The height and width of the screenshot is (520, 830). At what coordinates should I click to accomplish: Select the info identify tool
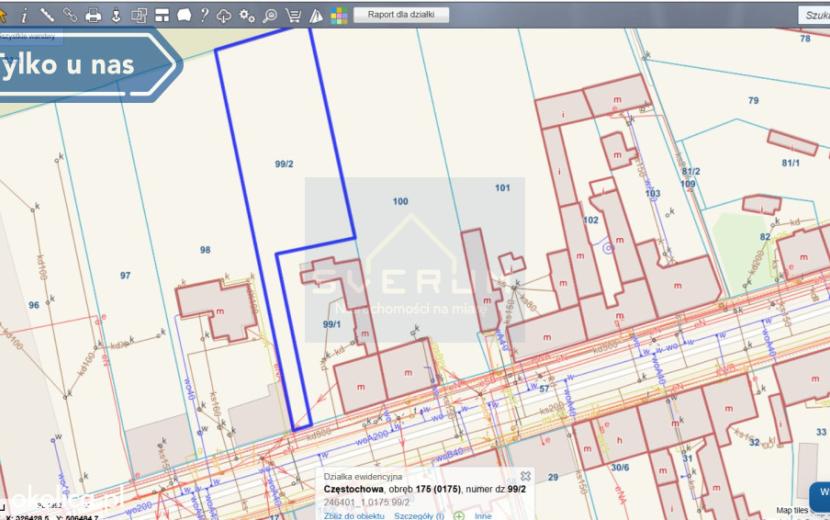pyautogui.click(x=24, y=16)
